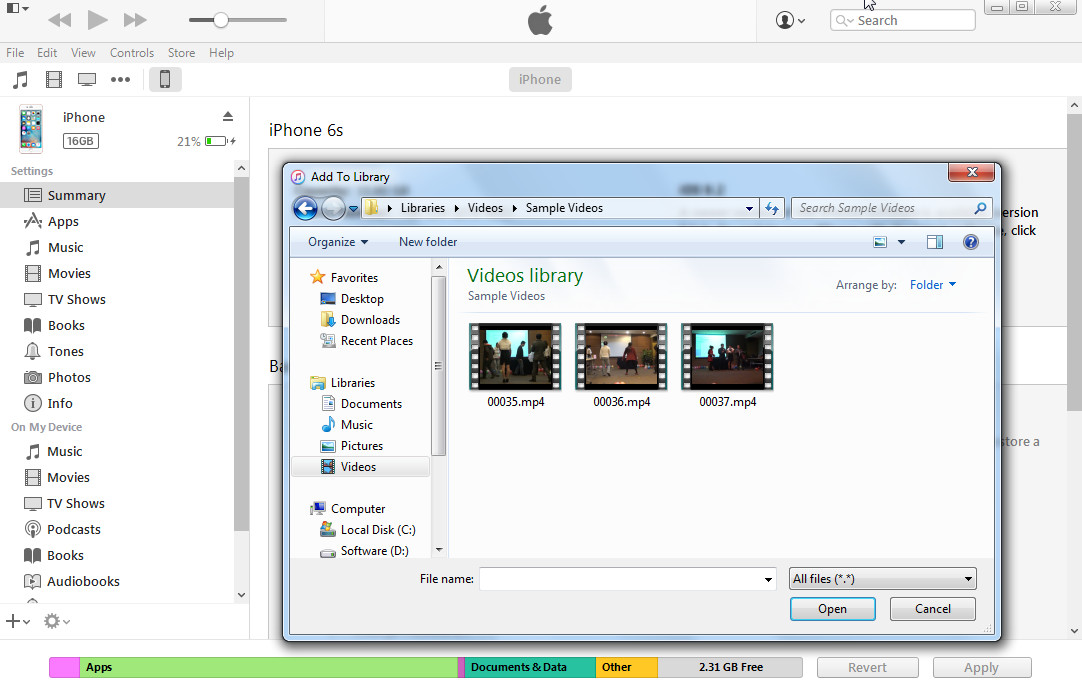Select Apps in the Settings sidebar
The width and height of the screenshot is (1082, 694).
click(63, 222)
